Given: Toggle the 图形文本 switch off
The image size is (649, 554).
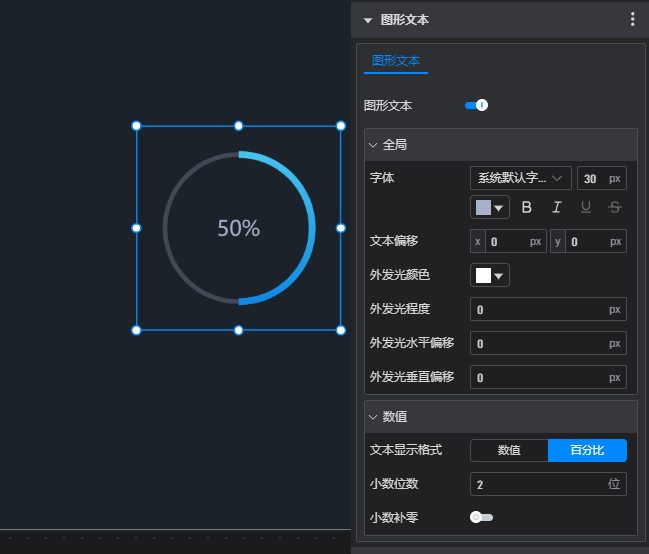Looking at the screenshot, I should pyautogui.click(x=476, y=105).
